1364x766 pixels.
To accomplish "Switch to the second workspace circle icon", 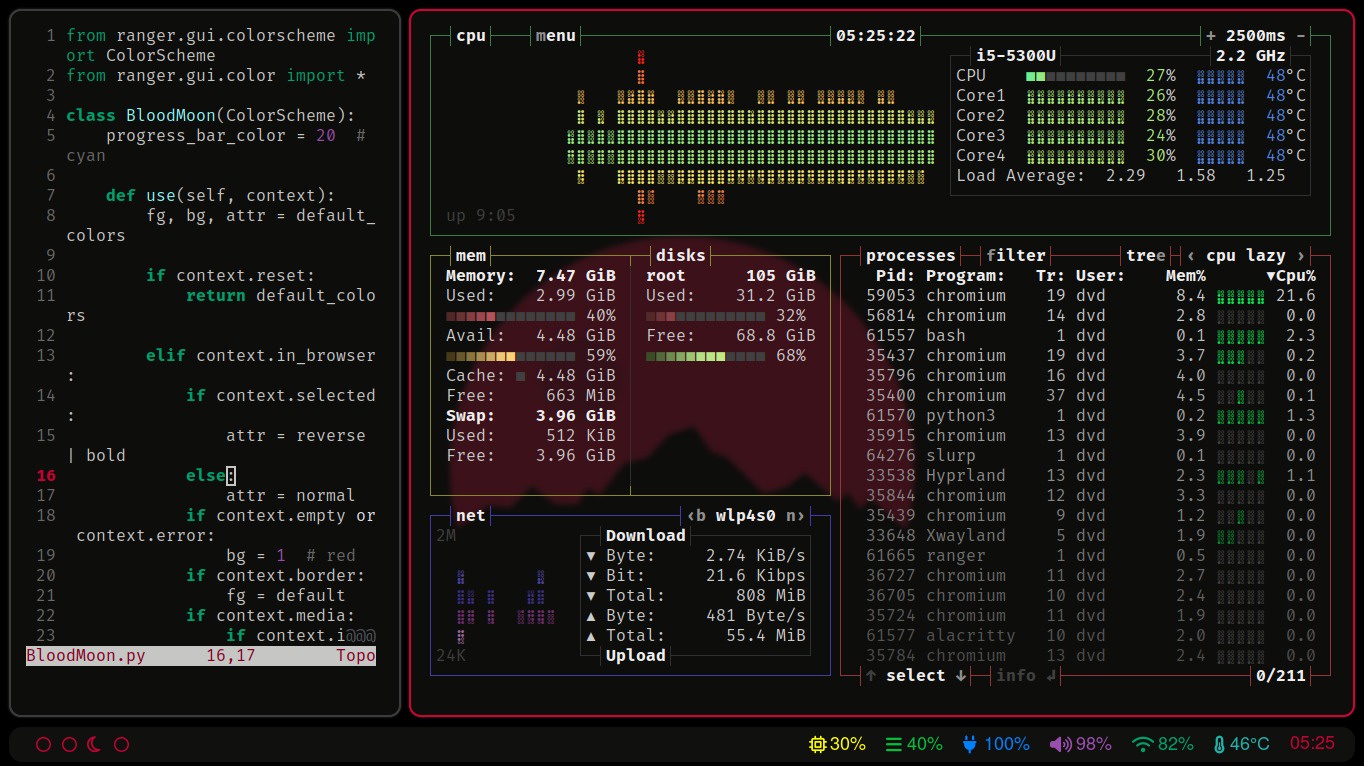I will pos(69,744).
